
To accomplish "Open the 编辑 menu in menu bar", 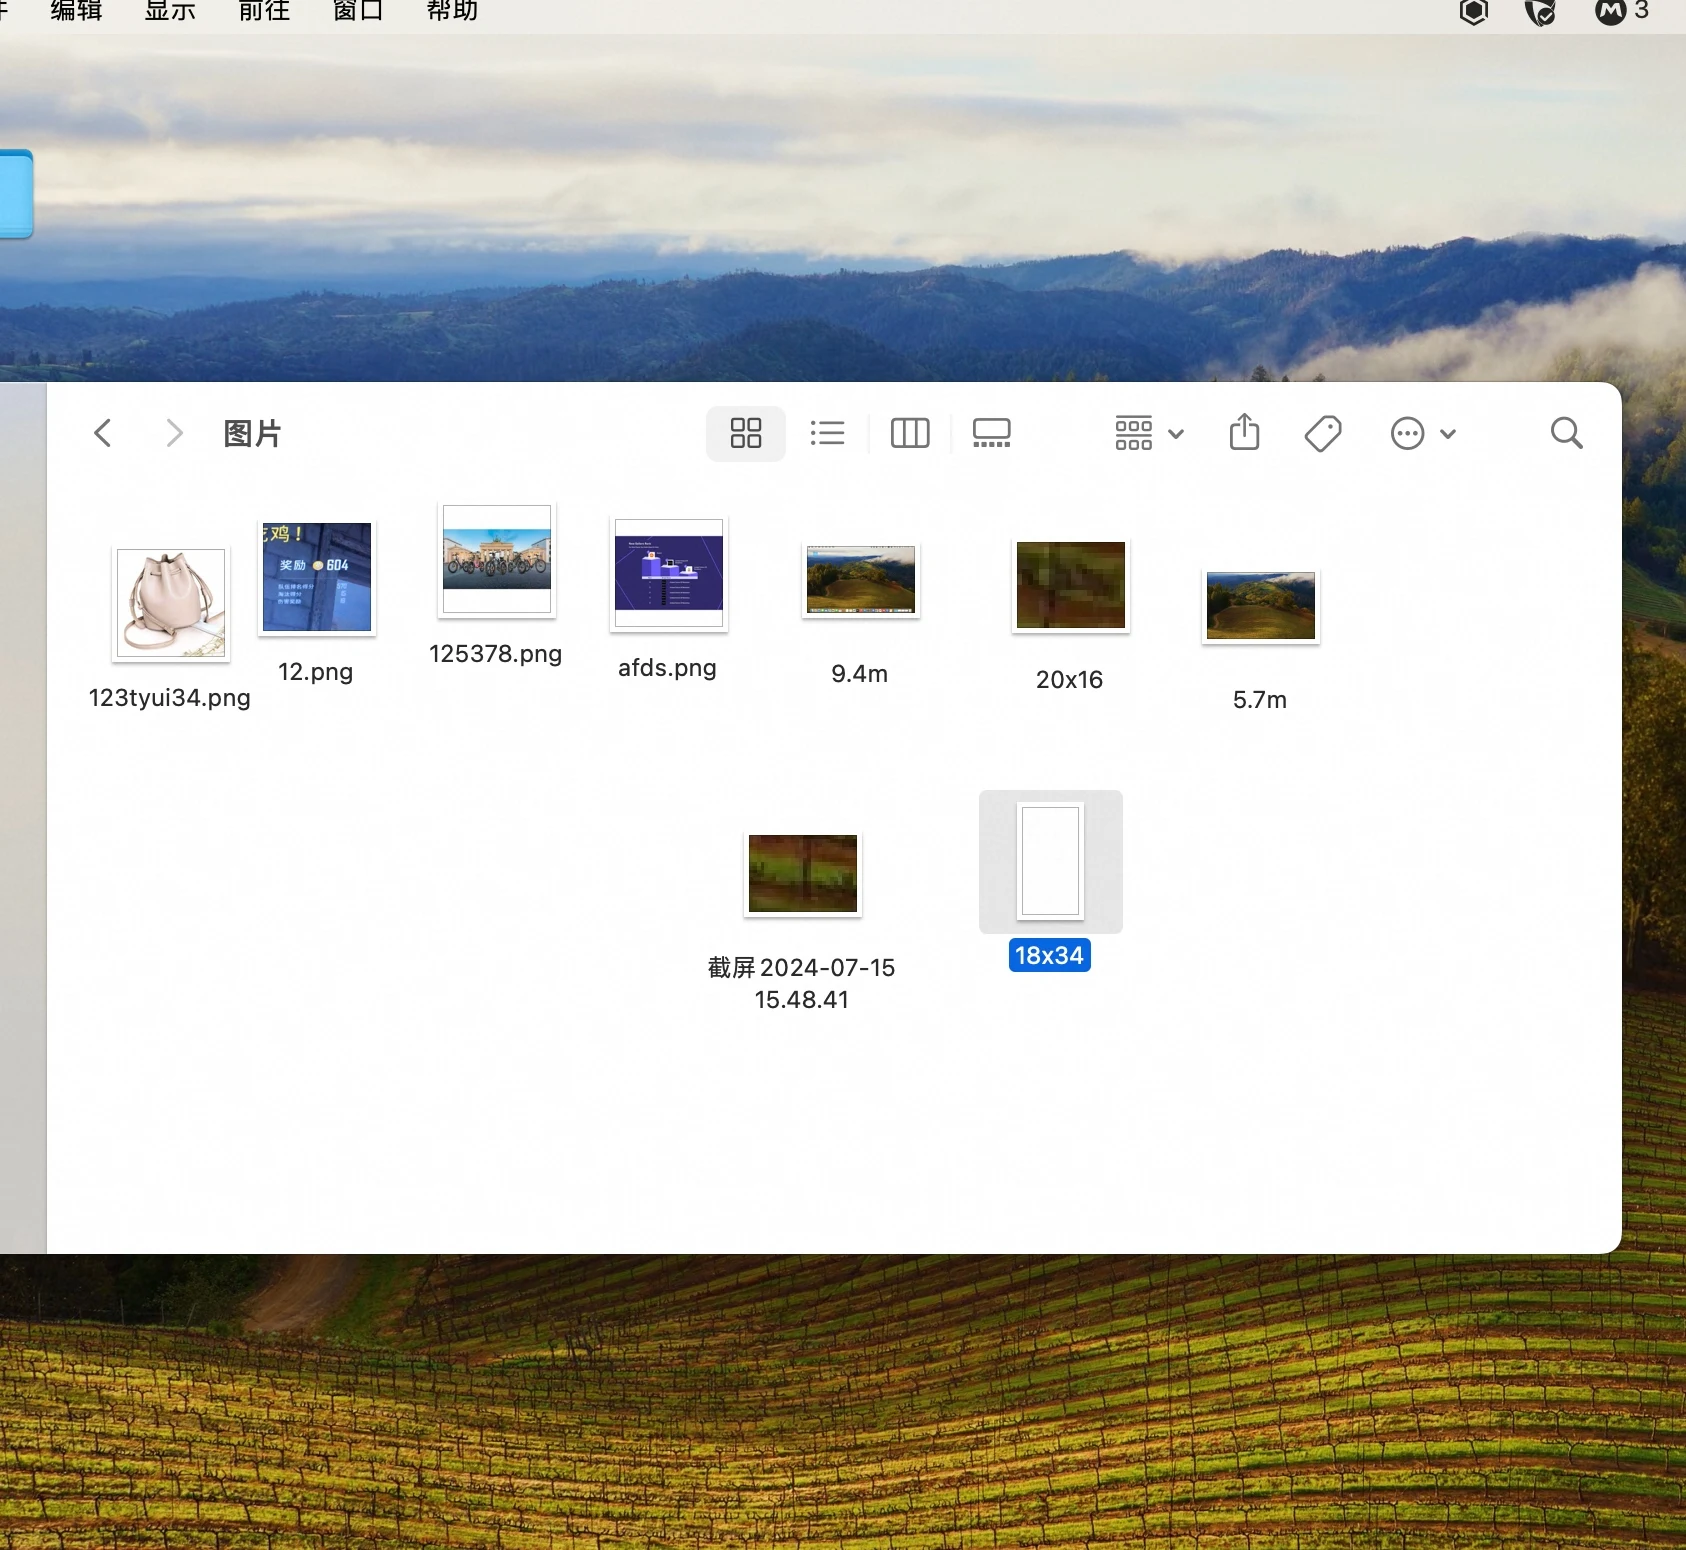I will point(76,11).
